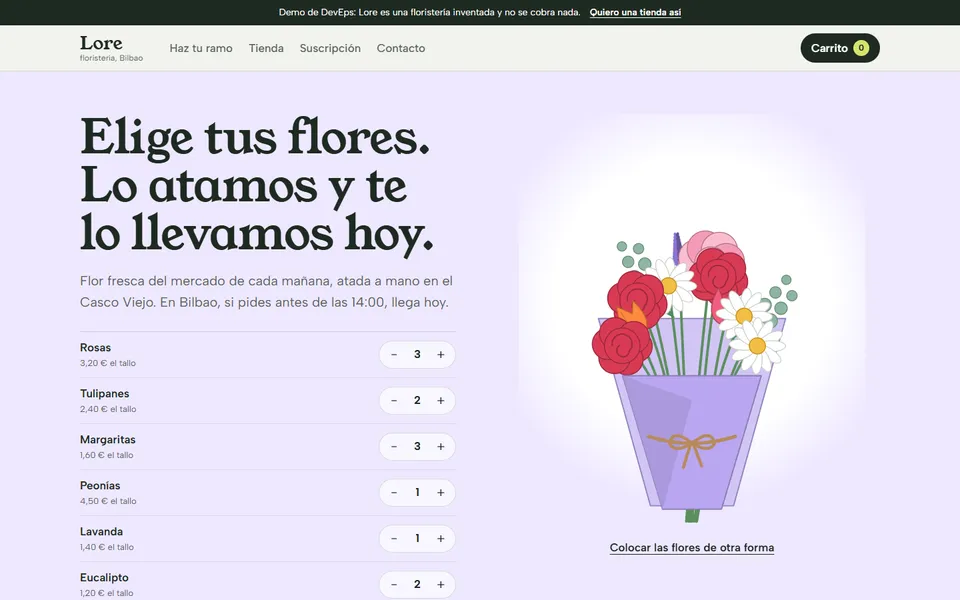Select the Tulipanes label
Viewport: 960px width, 600px height.
[105, 394]
